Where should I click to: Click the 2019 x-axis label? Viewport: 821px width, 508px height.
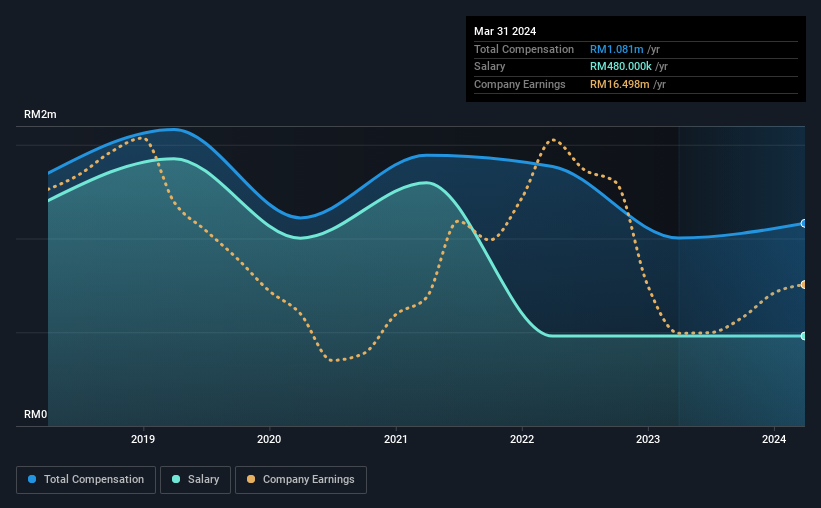pos(143,439)
